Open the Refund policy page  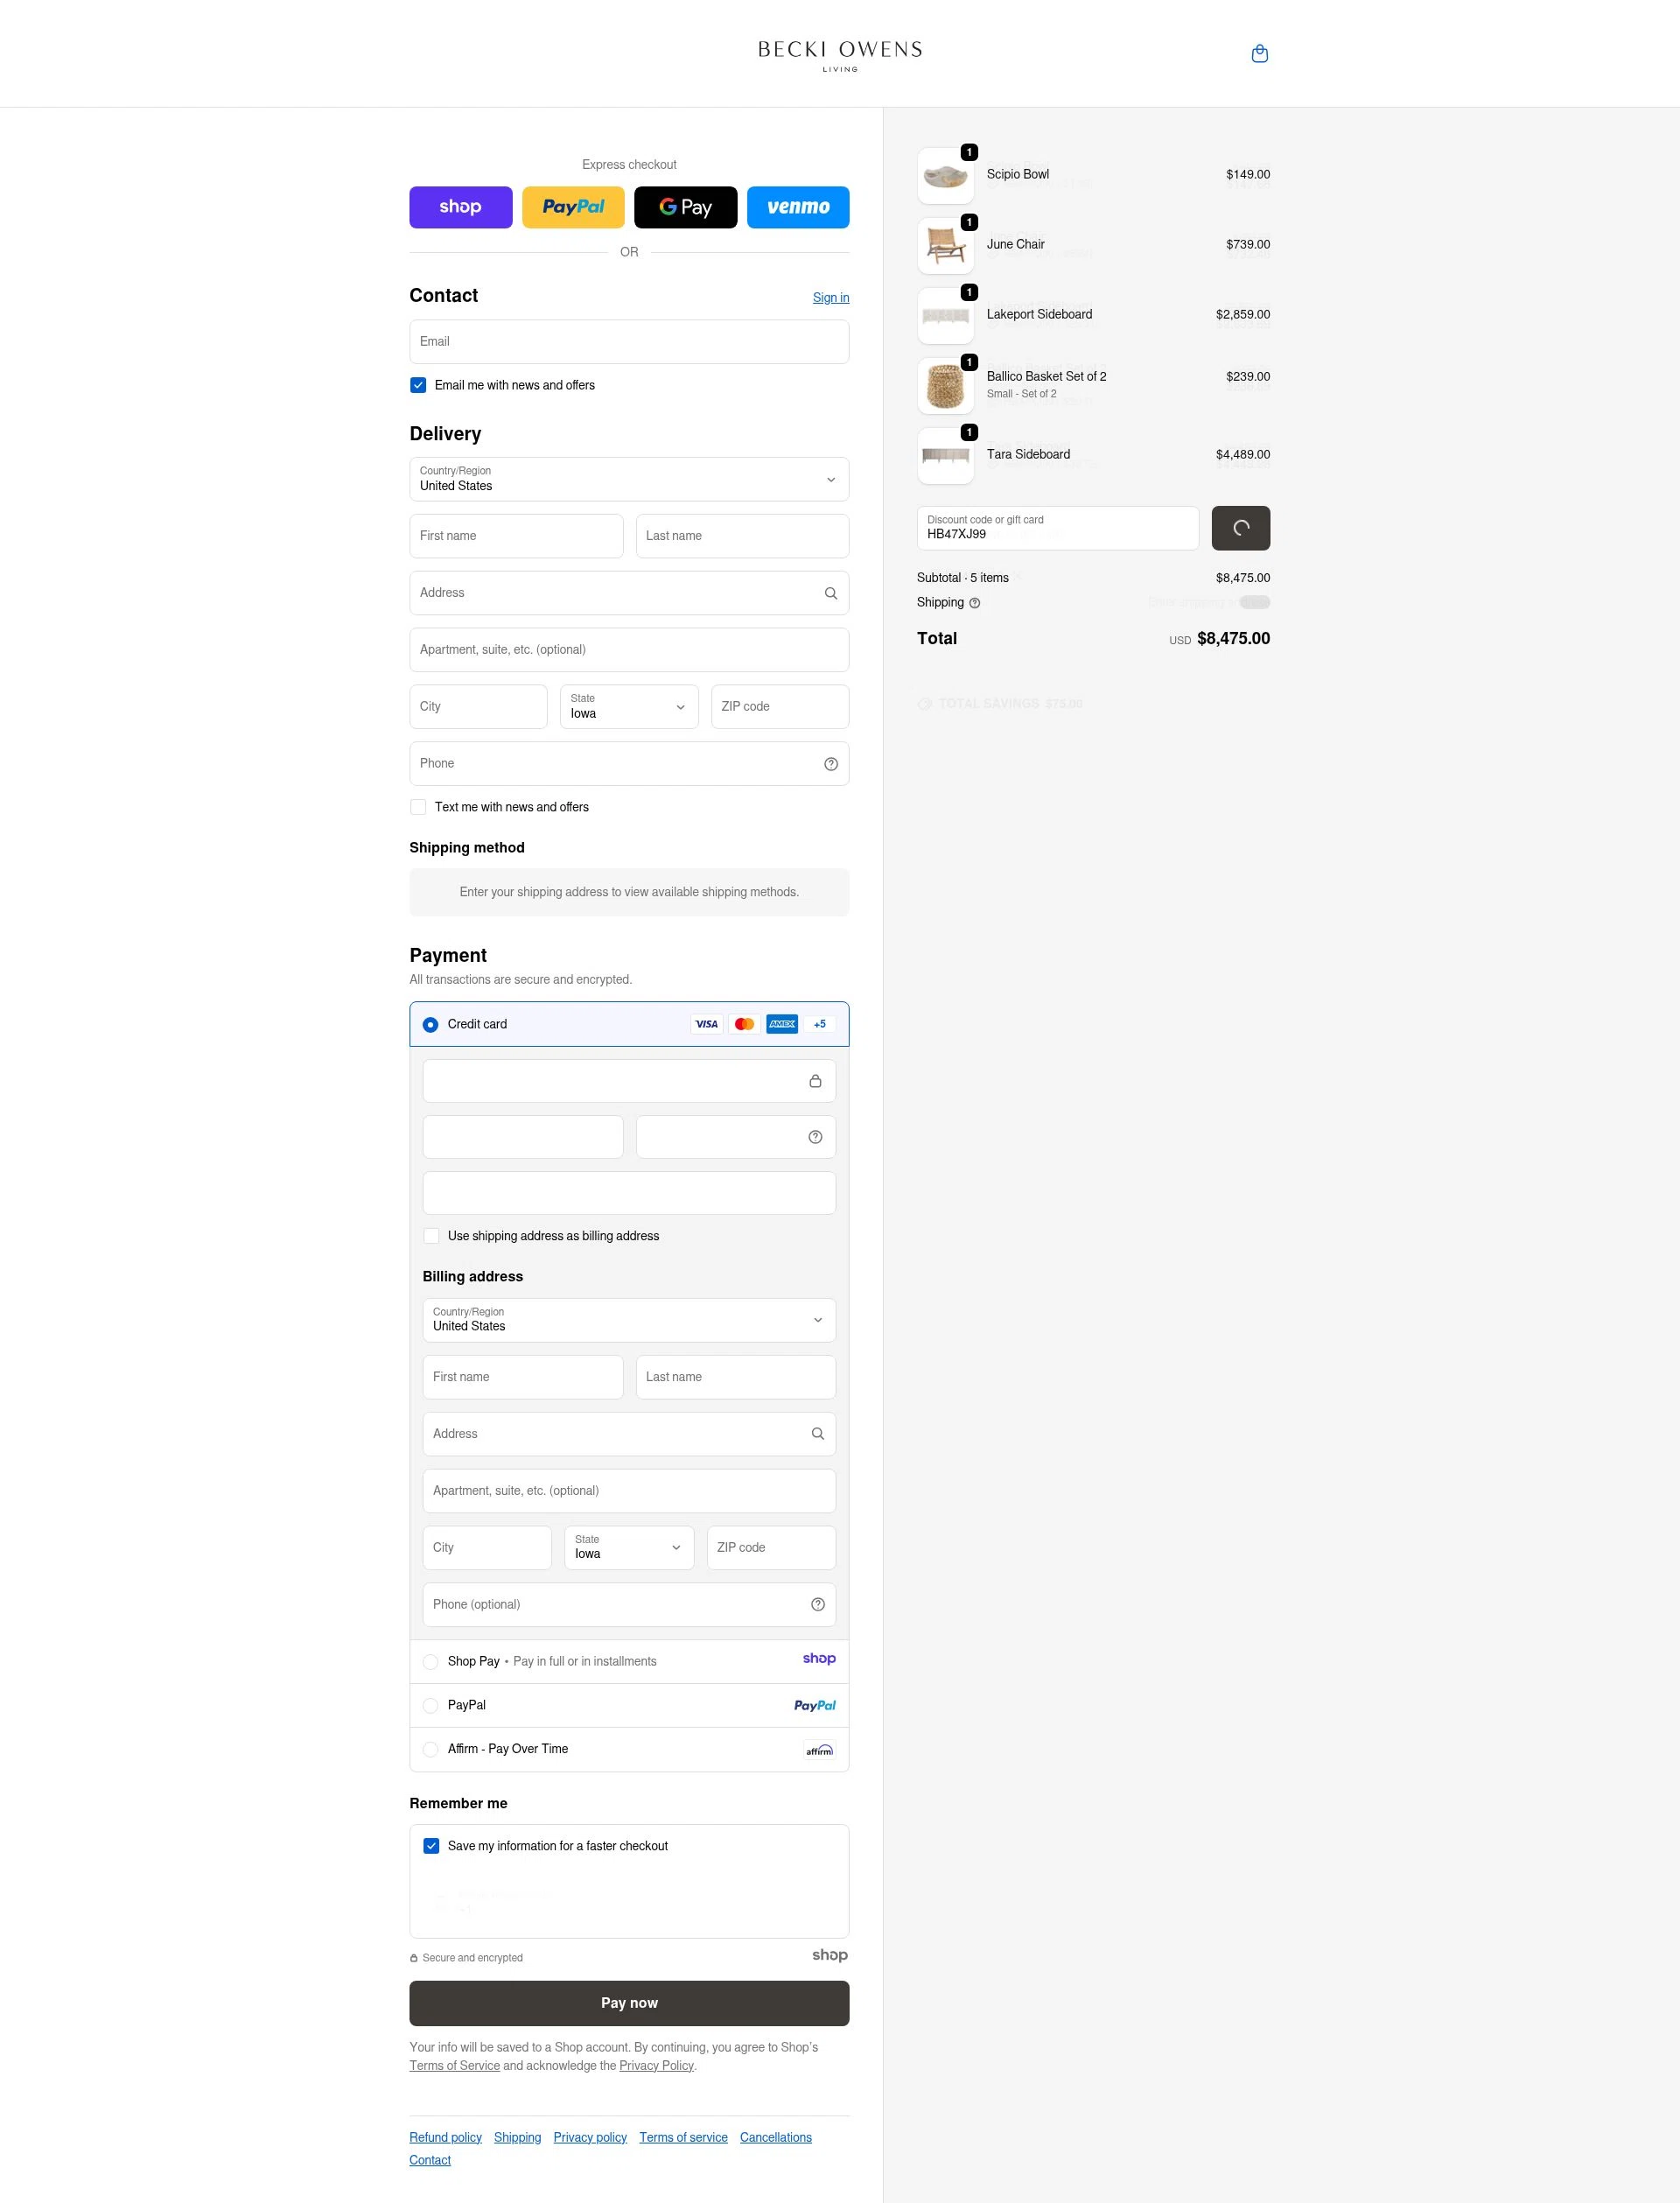click(x=445, y=2137)
